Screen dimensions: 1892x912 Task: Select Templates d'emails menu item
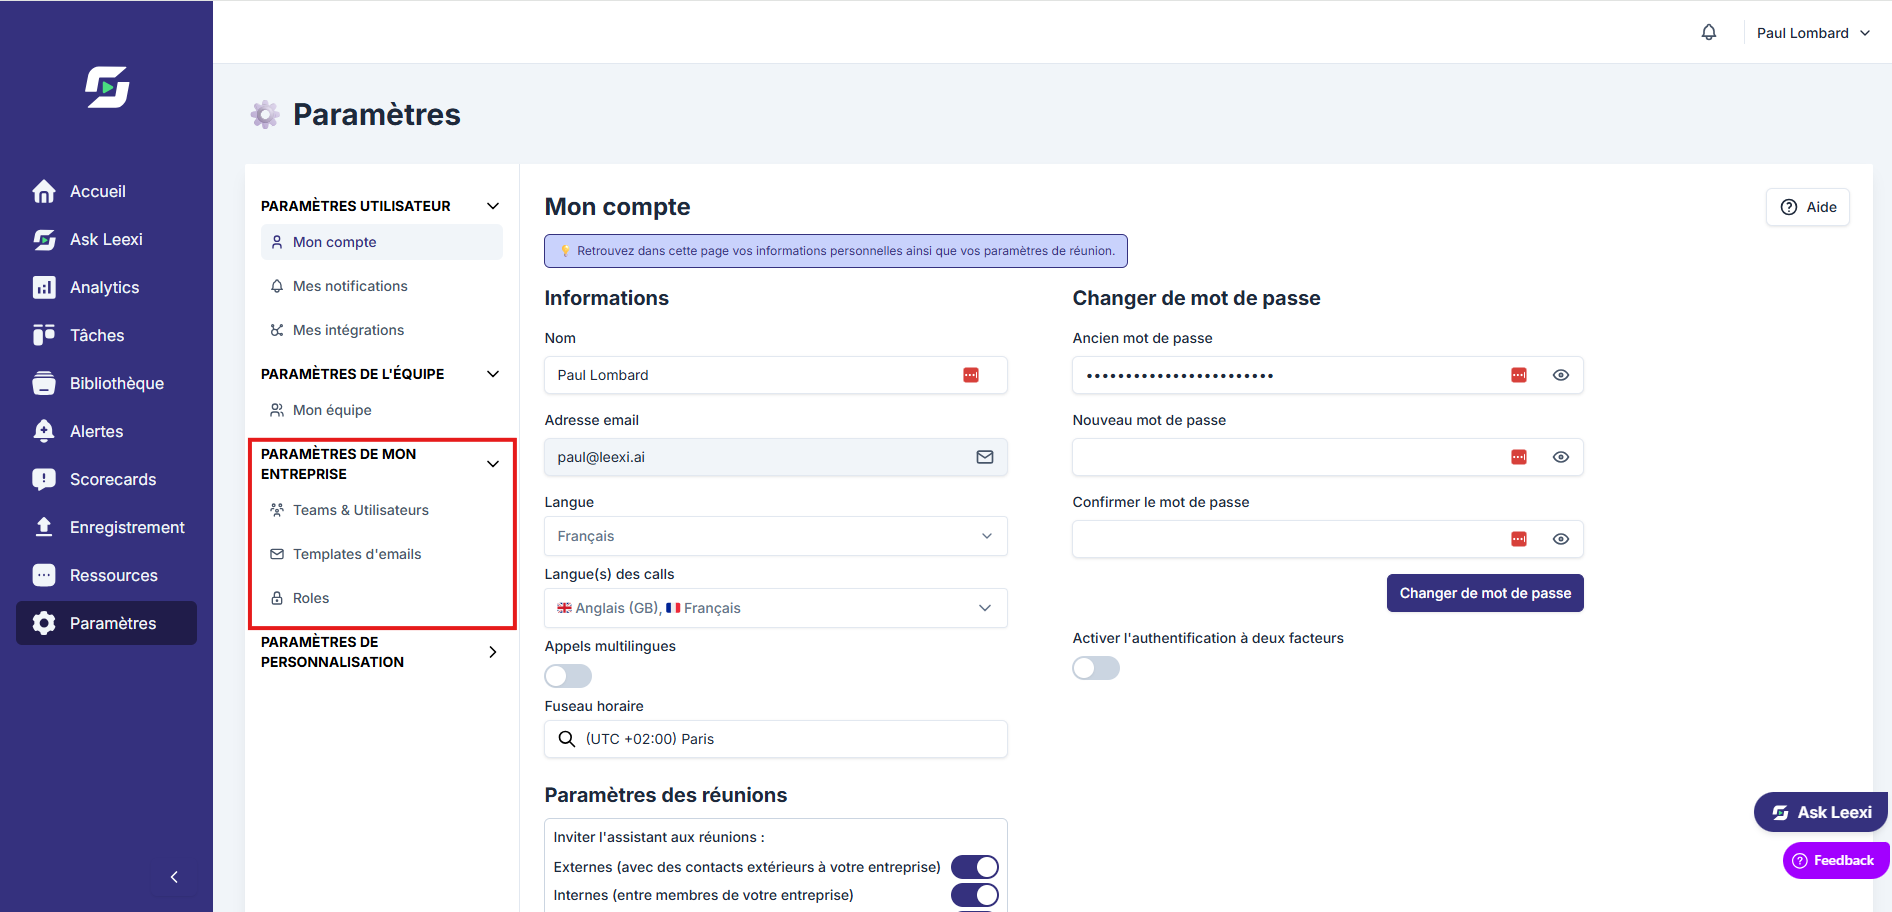point(382,554)
